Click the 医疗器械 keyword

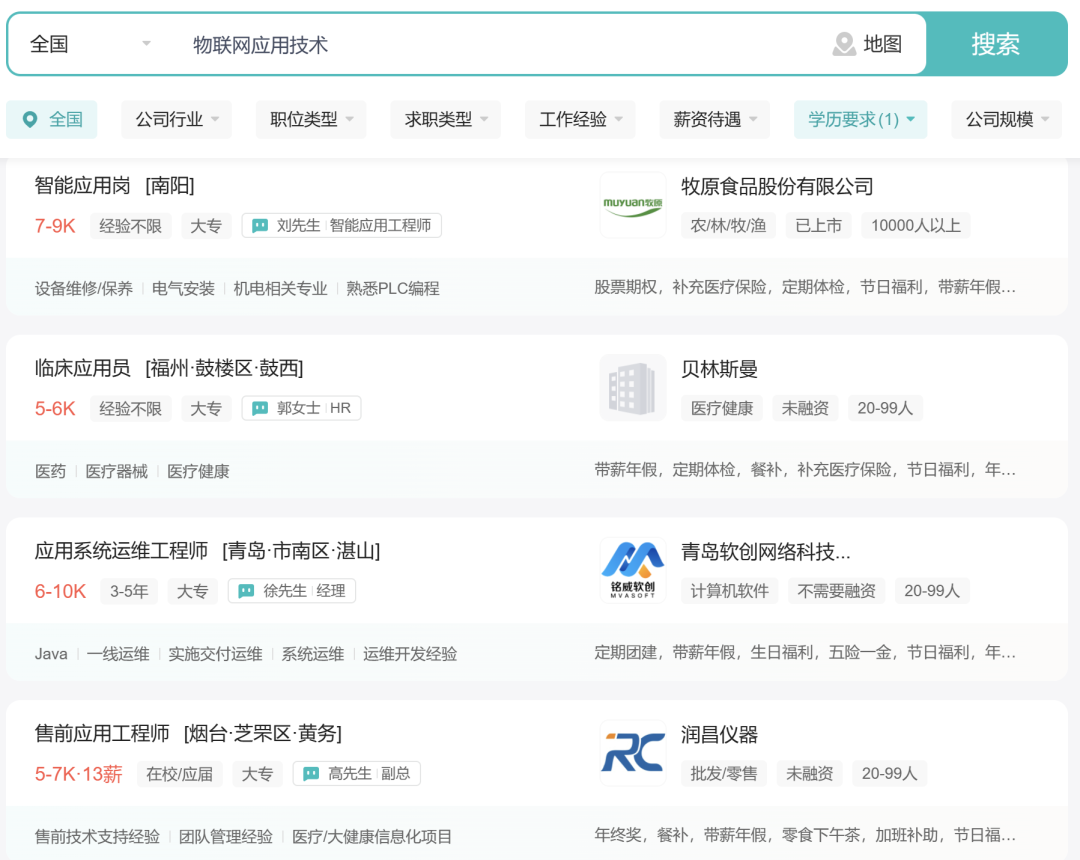point(116,471)
